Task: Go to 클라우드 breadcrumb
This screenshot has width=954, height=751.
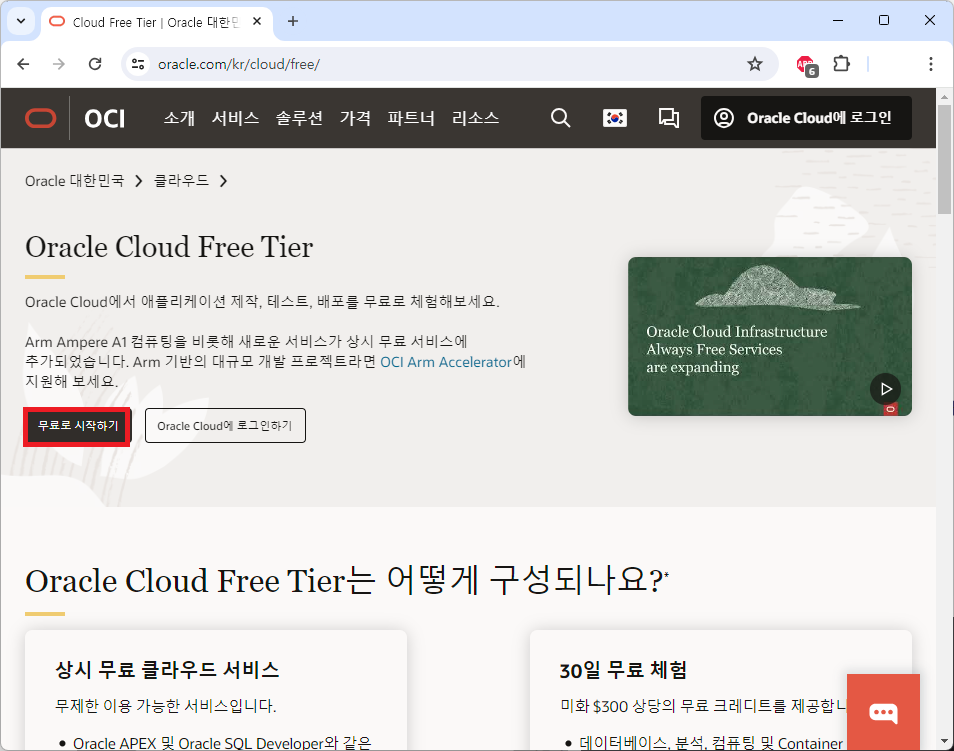Action: (x=181, y=181)
